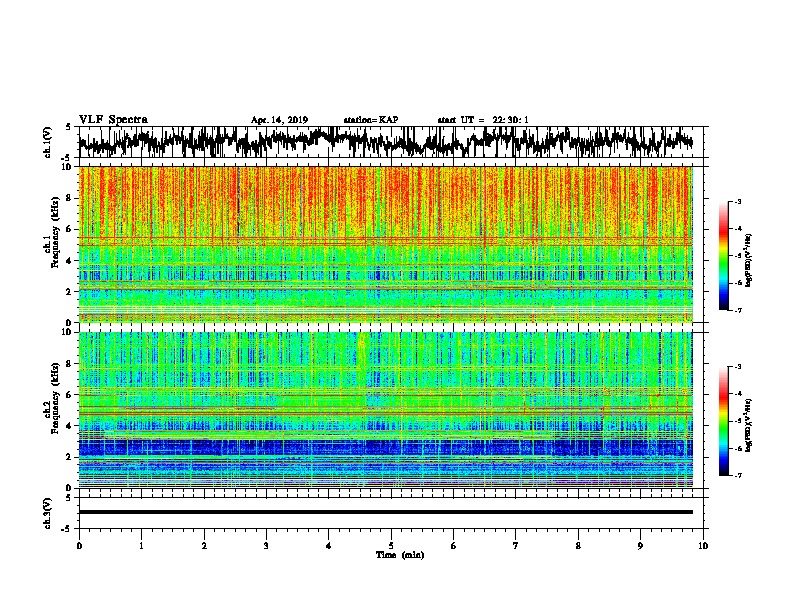Click the "ch.1(V)" waveform axis label
Viewport: 792px width, 612px height.
(47, 142)
